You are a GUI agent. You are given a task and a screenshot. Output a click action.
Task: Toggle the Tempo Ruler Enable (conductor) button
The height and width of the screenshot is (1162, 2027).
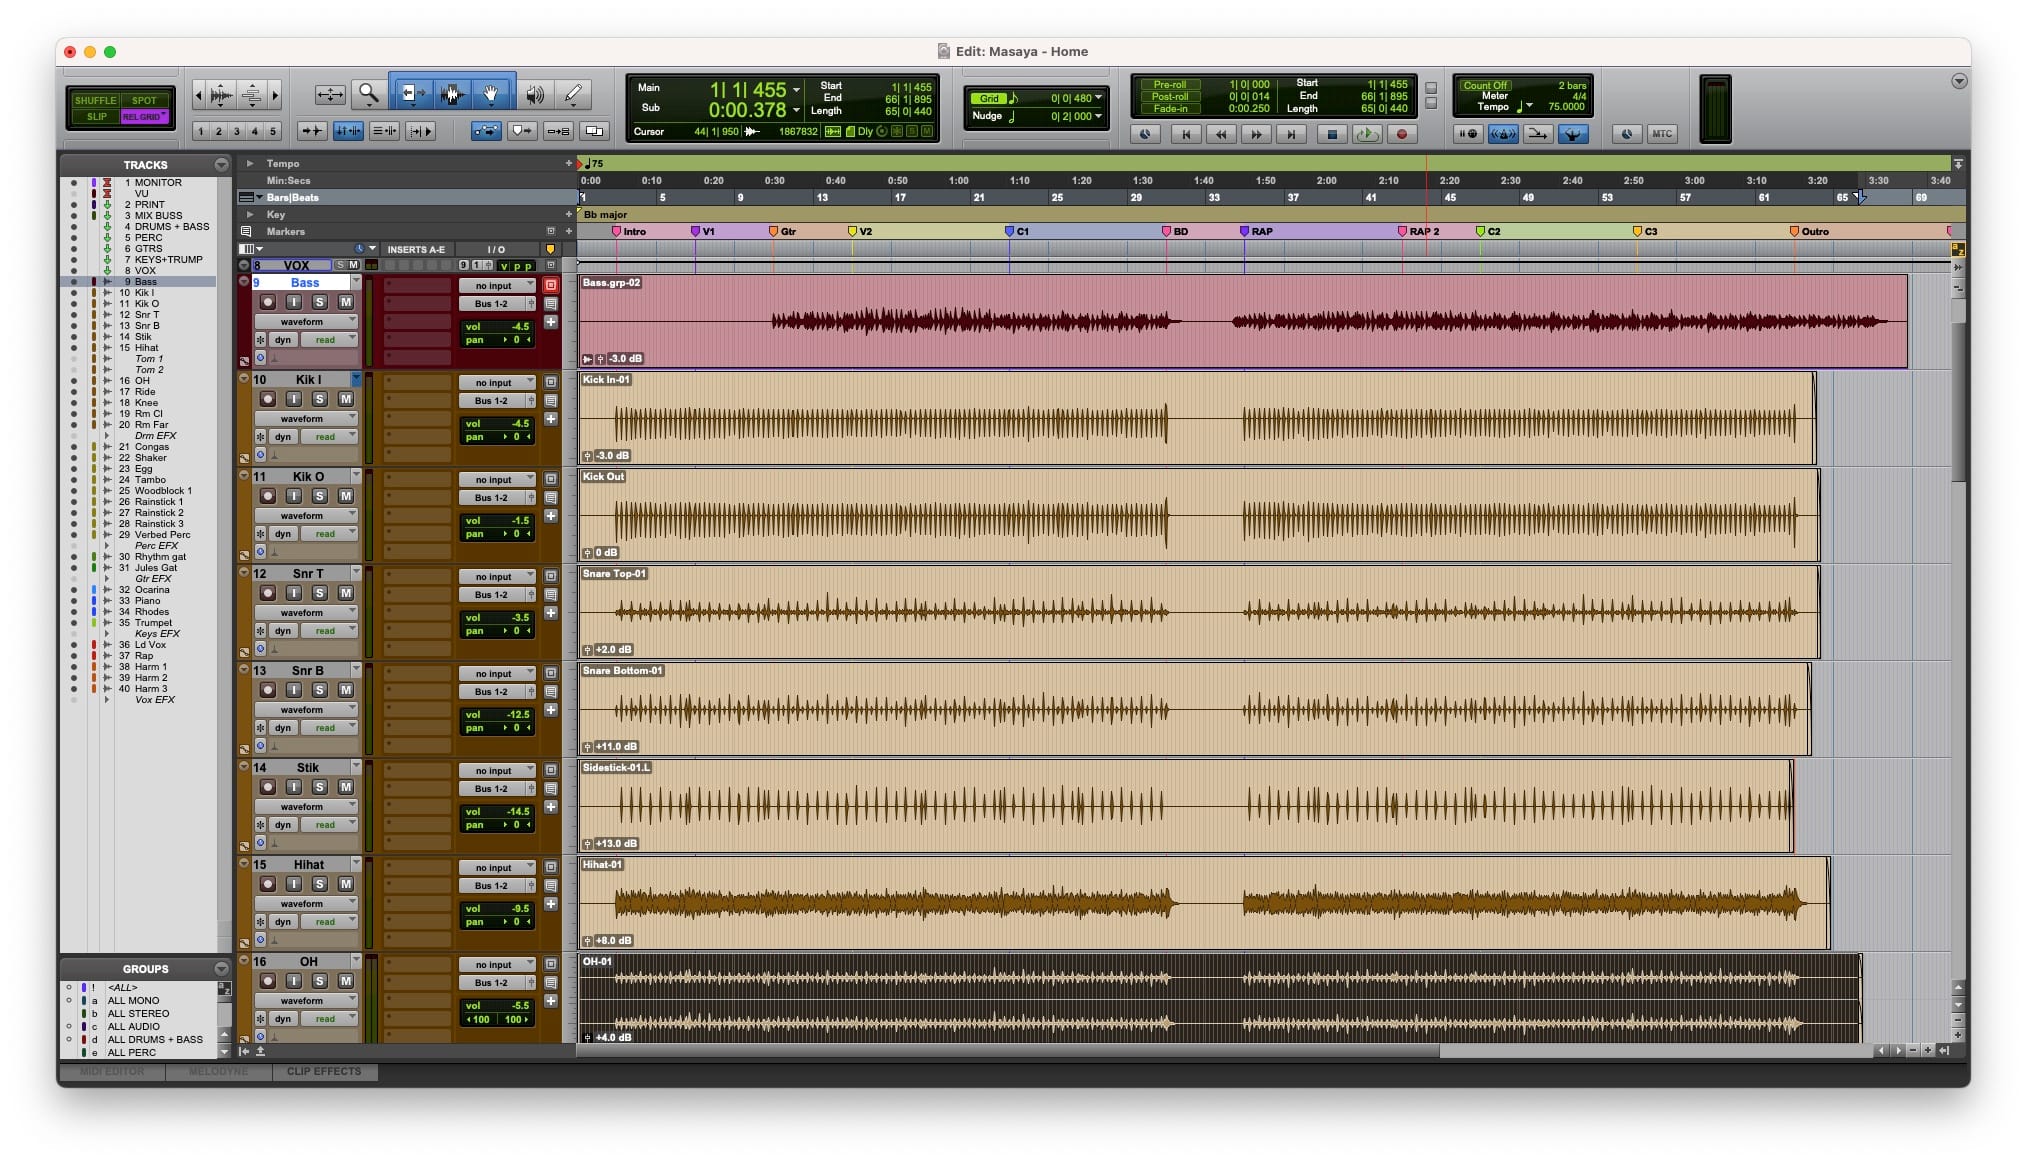[1573, 134]
